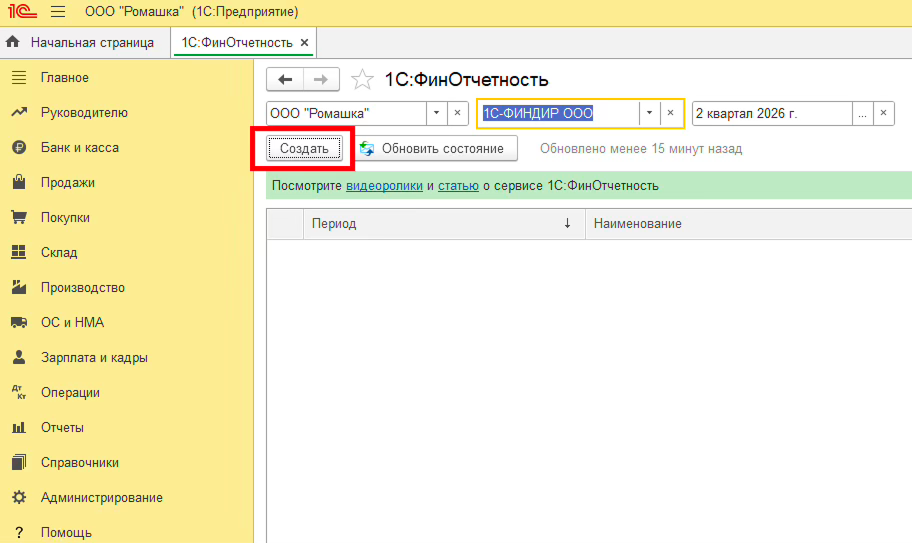Click the 2 квартал 2026 г. period field
The height and width of the screenshot is (543, 912).
[x=772, y=113]
